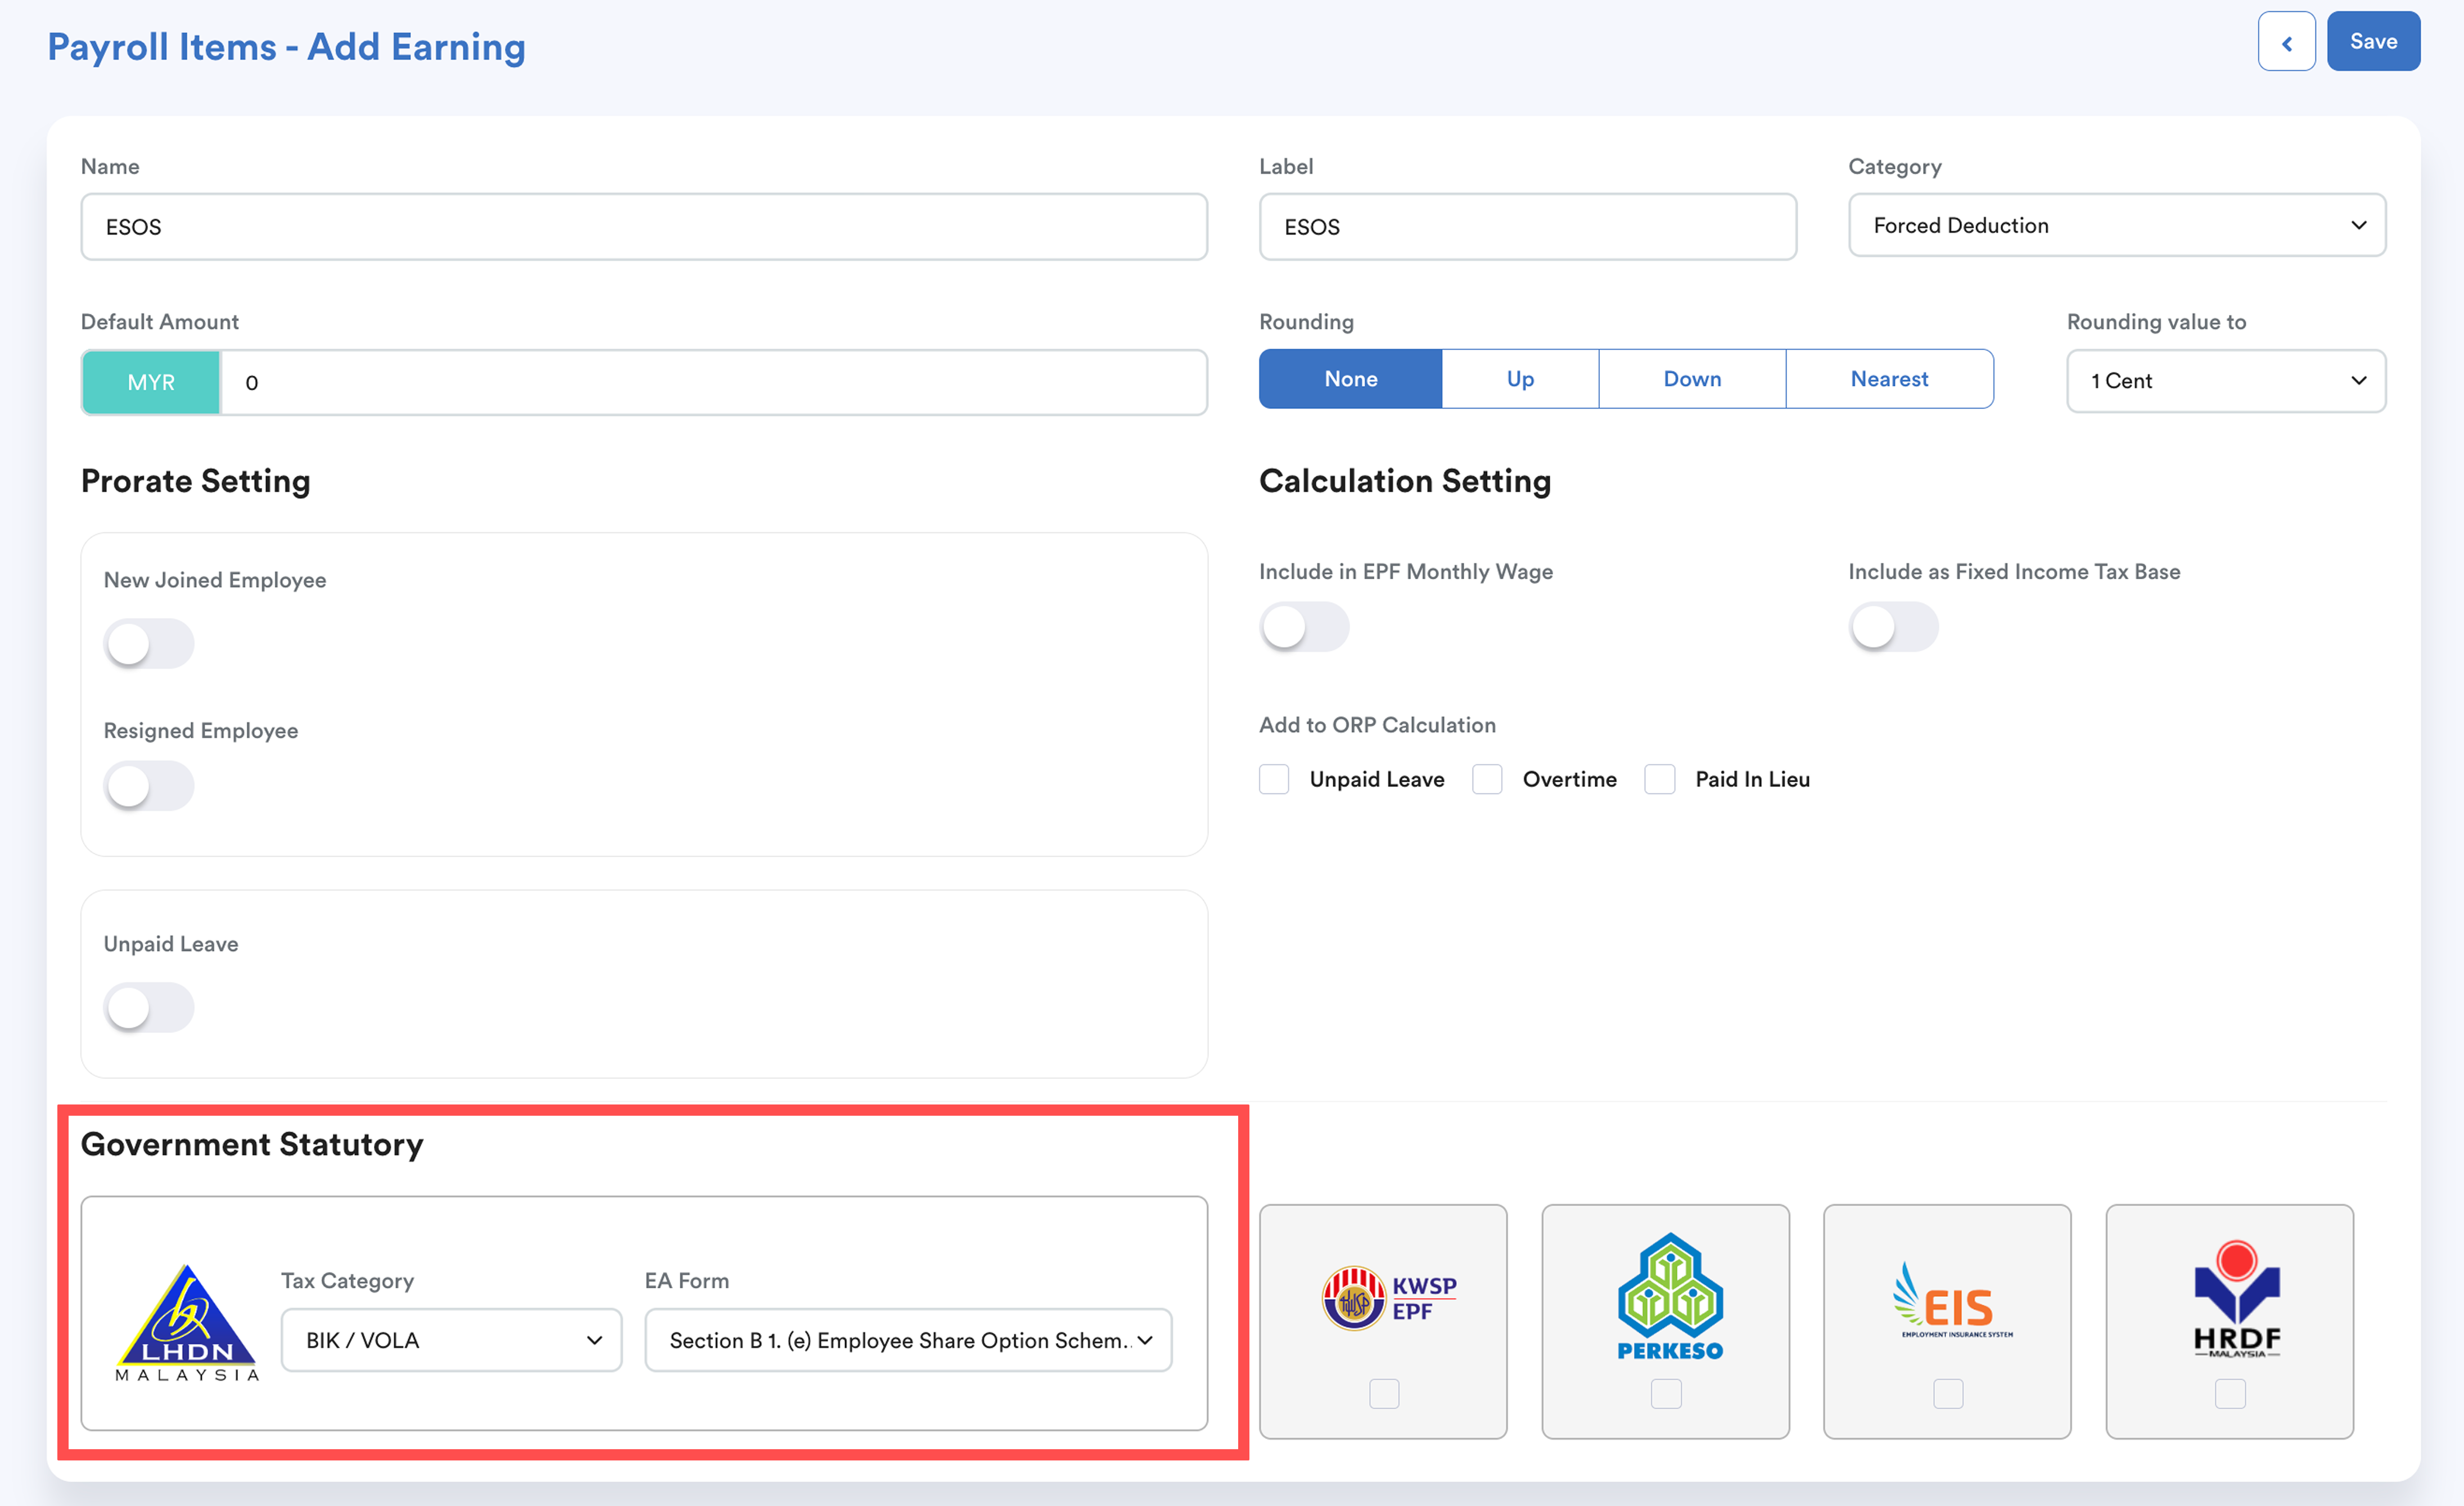Tick the checkbox under PERKESO logo
This screenshot has height=1506, width=2464.
1666,1393
